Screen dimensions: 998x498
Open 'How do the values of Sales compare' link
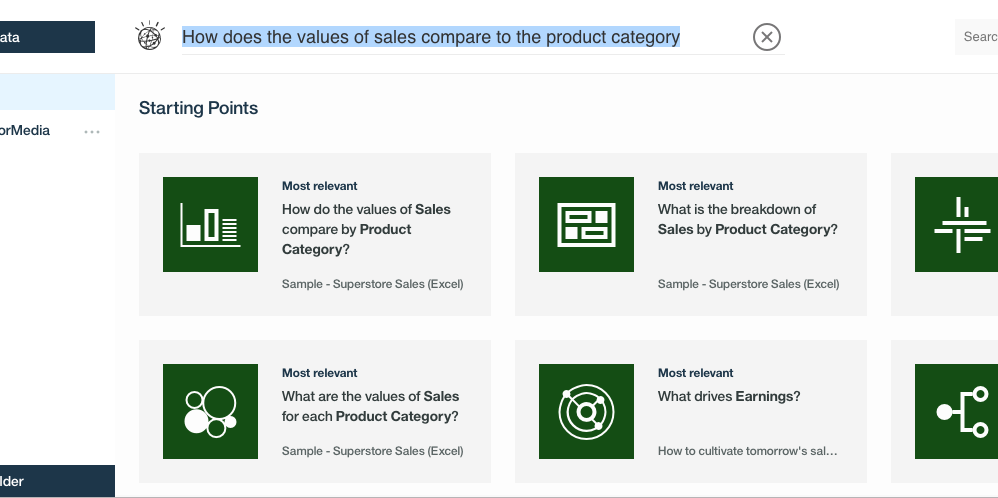[x=366, y=229]
